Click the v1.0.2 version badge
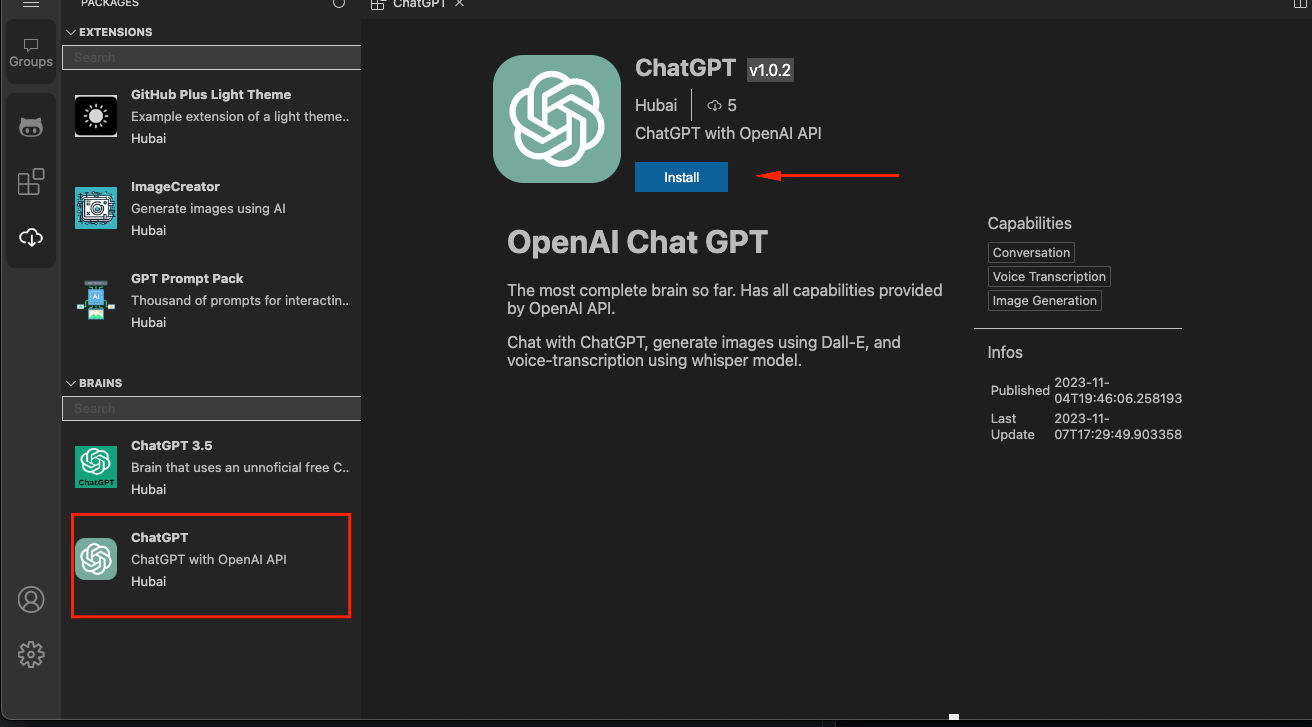The height and width of the screenshot is (727, 1312). click(x=770, y=69)
